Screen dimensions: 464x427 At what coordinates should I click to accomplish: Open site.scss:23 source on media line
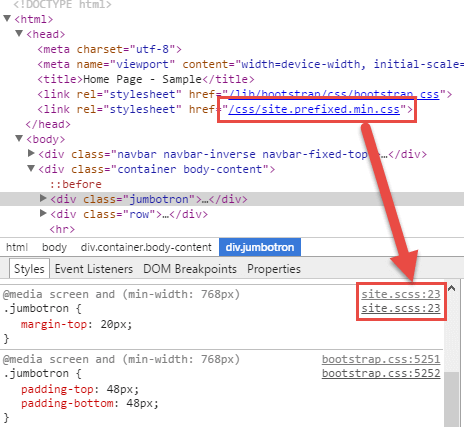pos(401,294)
